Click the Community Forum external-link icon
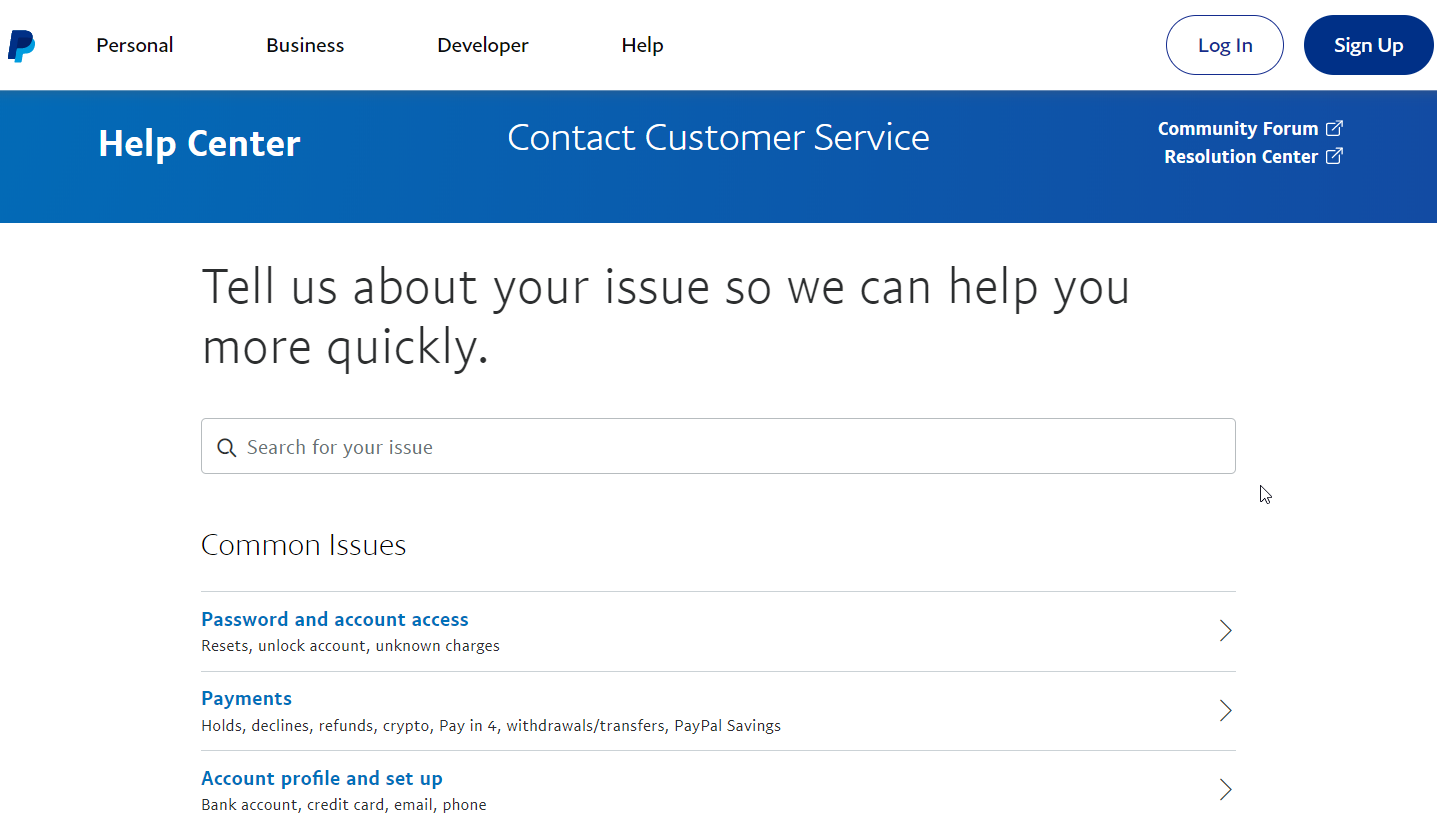 (1334, 128)
